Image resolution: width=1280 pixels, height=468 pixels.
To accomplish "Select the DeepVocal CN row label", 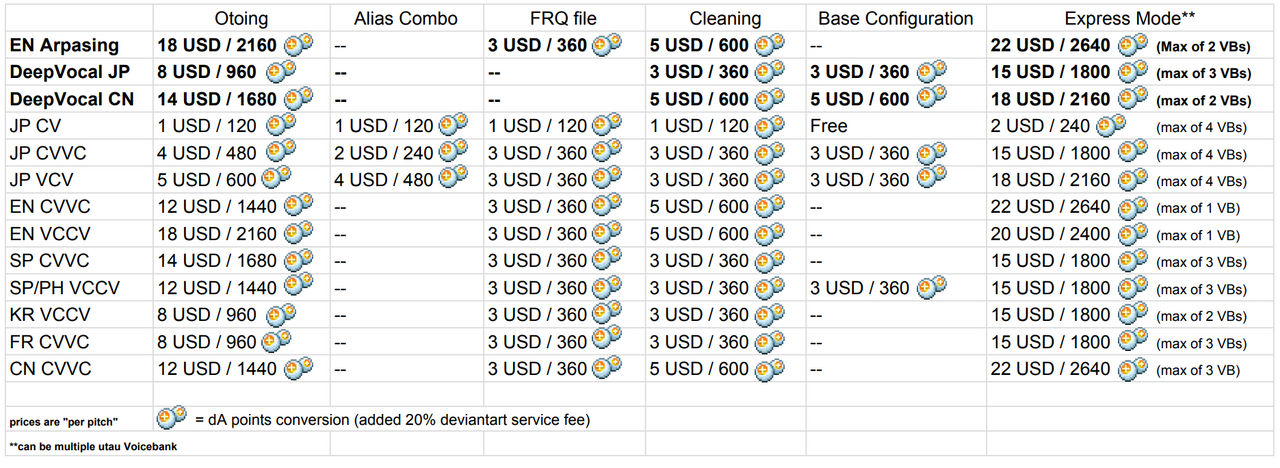I will (x=71, y=99).
